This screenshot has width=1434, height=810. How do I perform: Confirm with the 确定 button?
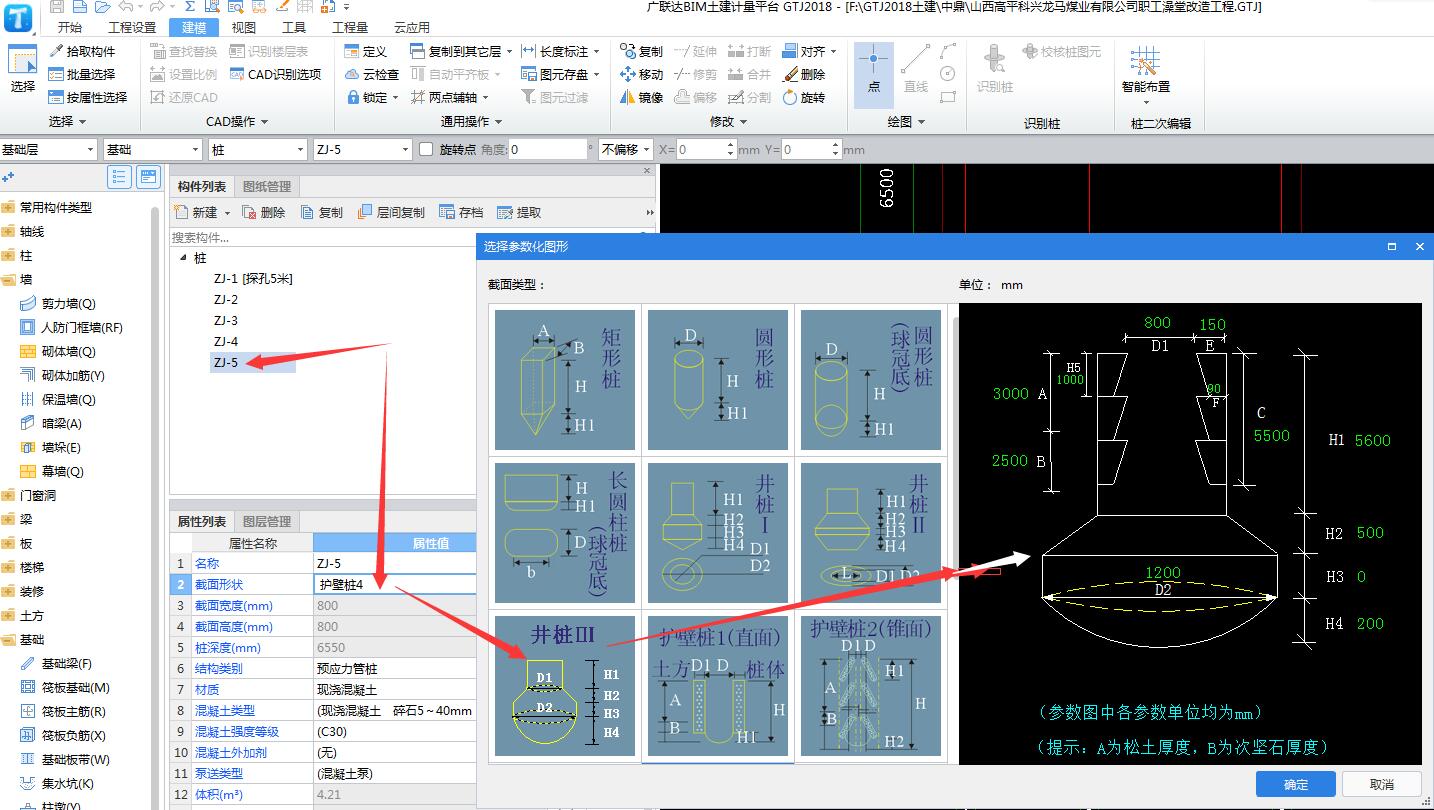1296,784
